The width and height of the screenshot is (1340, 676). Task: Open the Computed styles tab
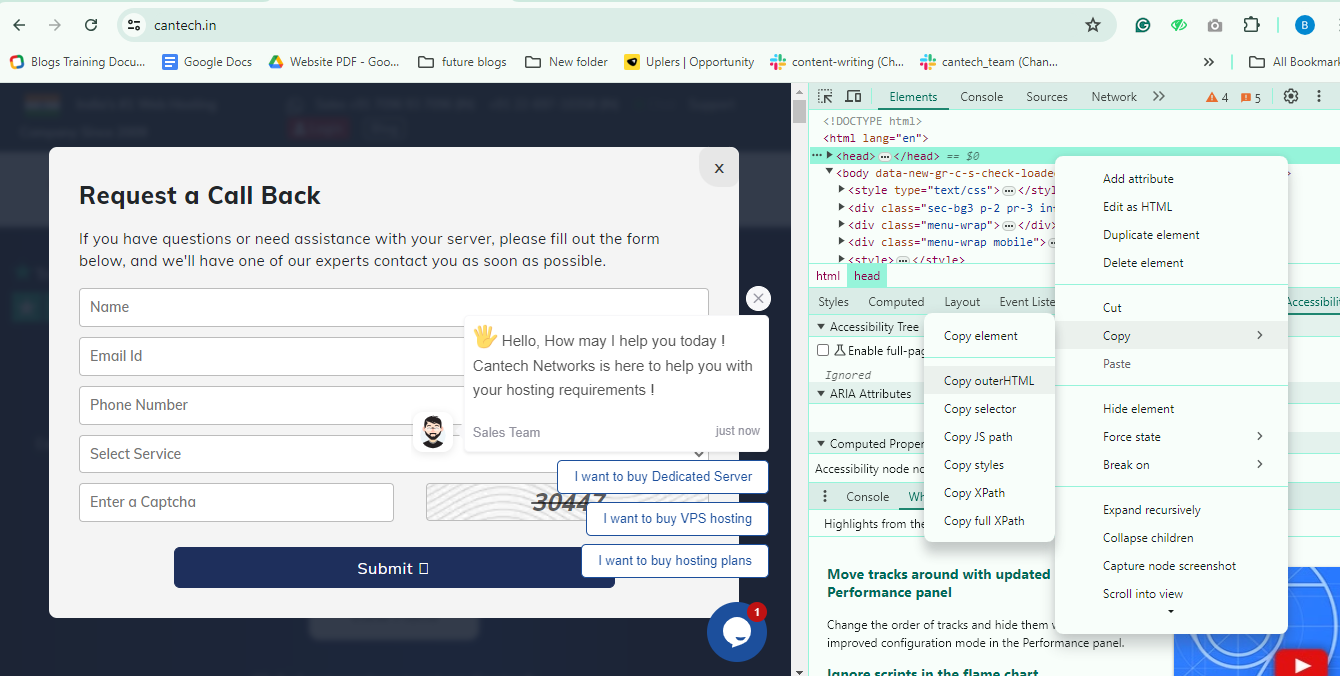point(896,302)
